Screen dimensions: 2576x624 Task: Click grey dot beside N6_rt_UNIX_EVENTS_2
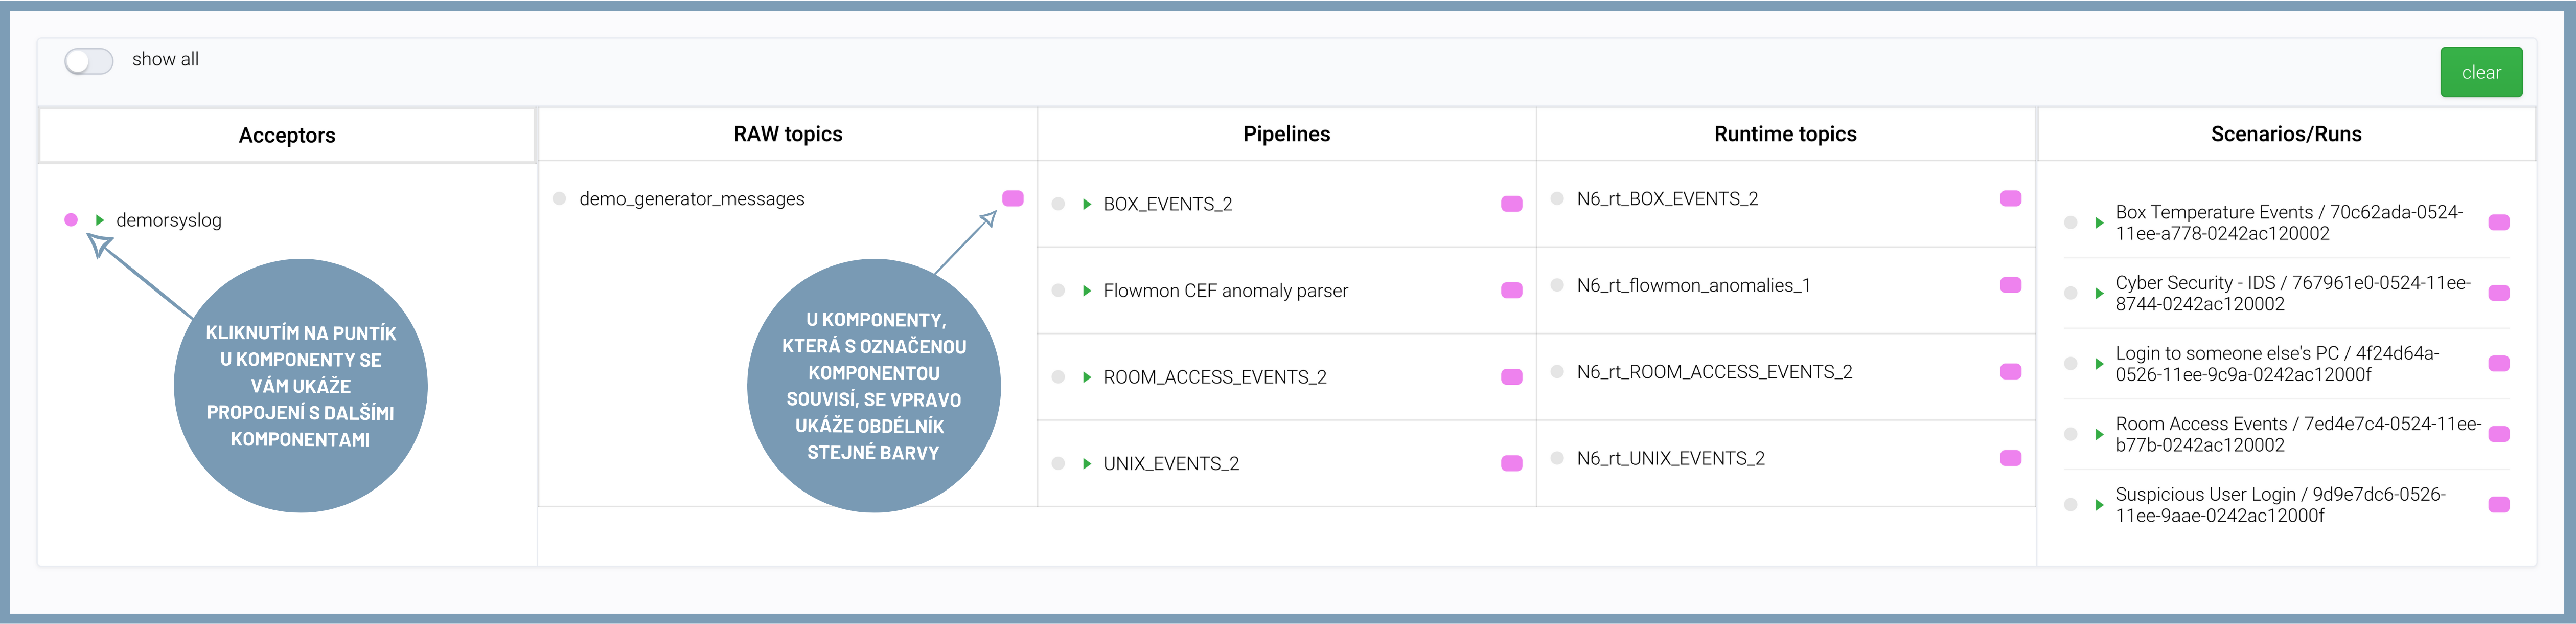pos(1557,458)
